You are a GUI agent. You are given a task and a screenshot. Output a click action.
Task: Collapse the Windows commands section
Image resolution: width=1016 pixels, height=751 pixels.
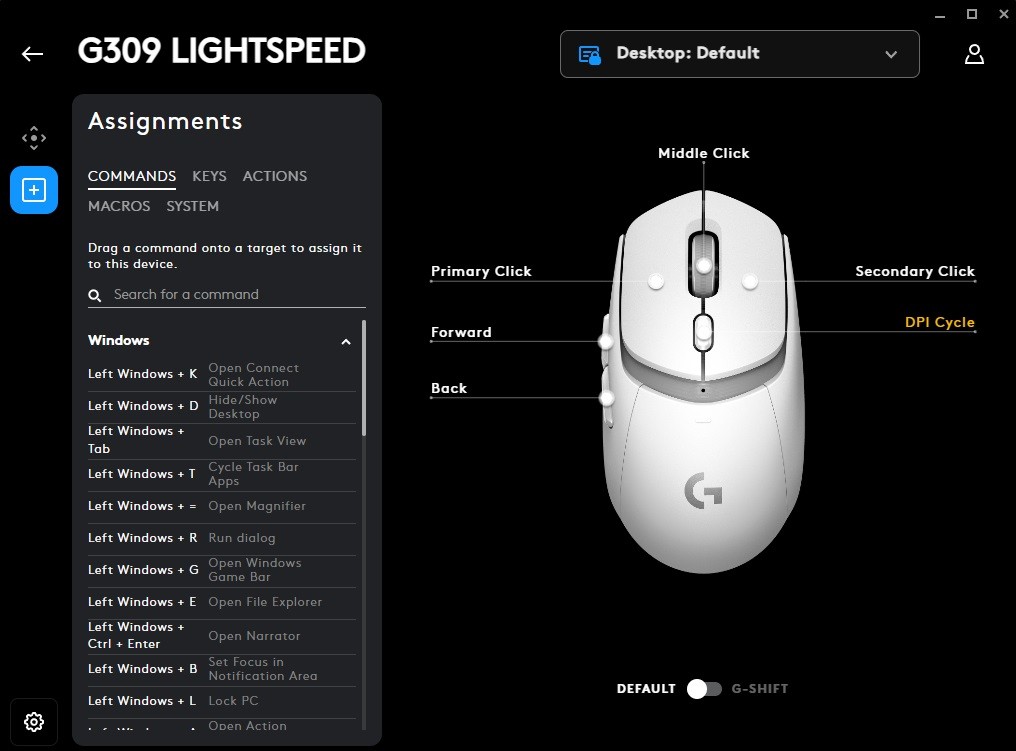[346, 341]
